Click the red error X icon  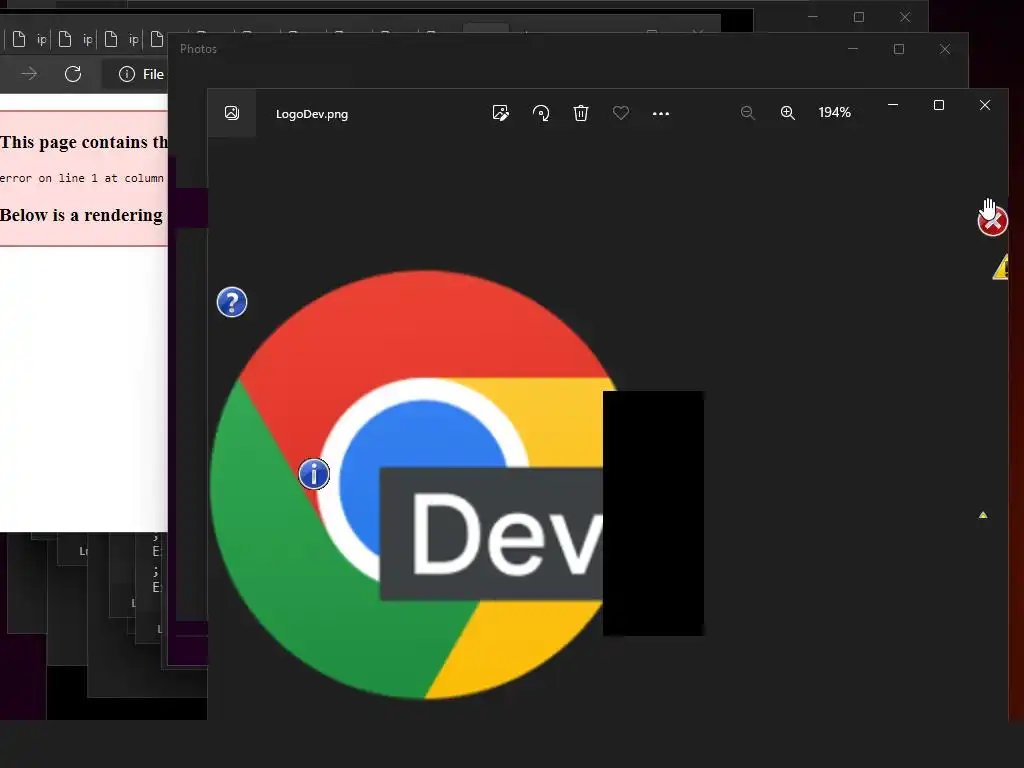click(x=993, y=221)
